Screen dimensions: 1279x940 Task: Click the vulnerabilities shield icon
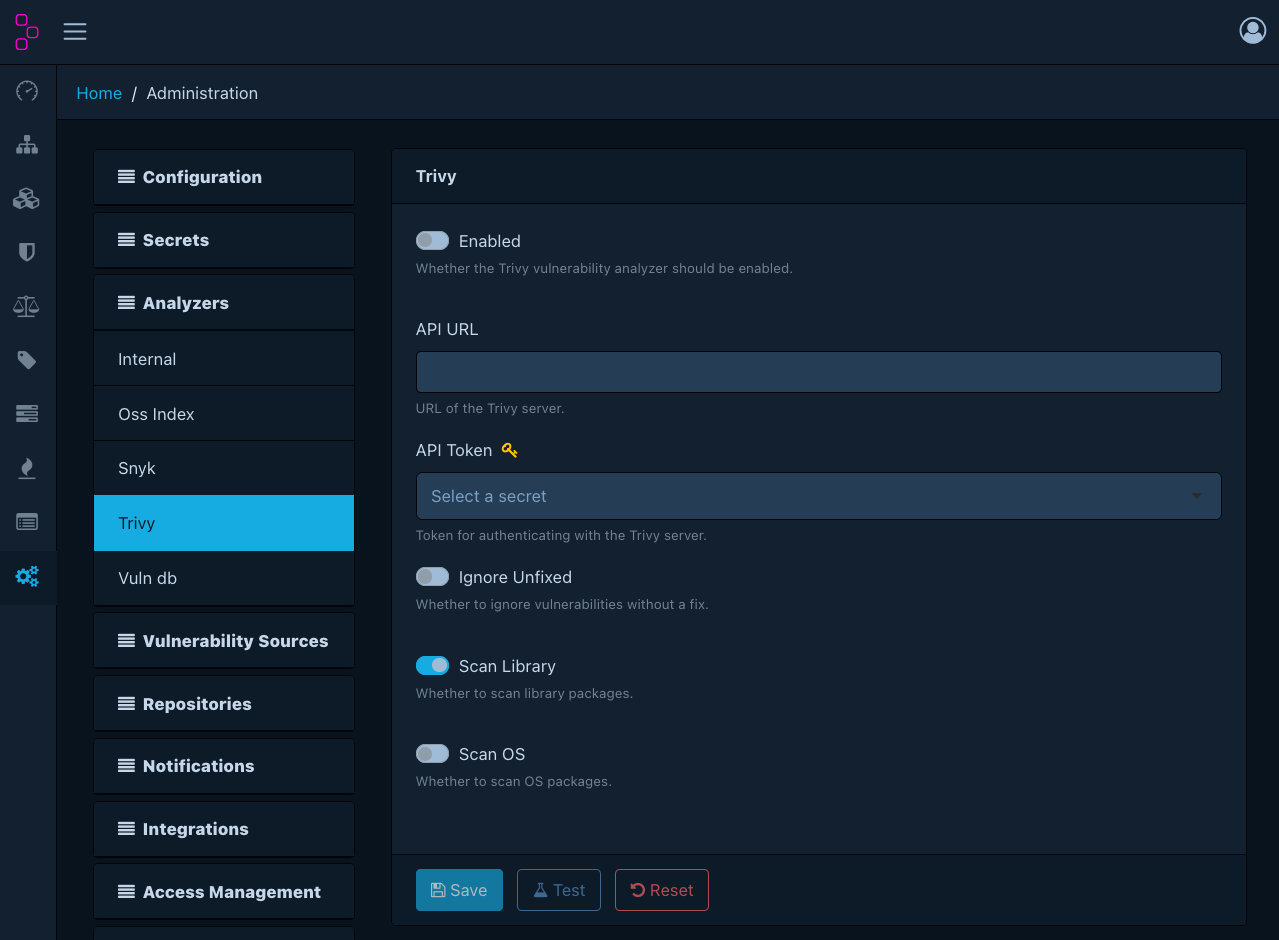27,251
